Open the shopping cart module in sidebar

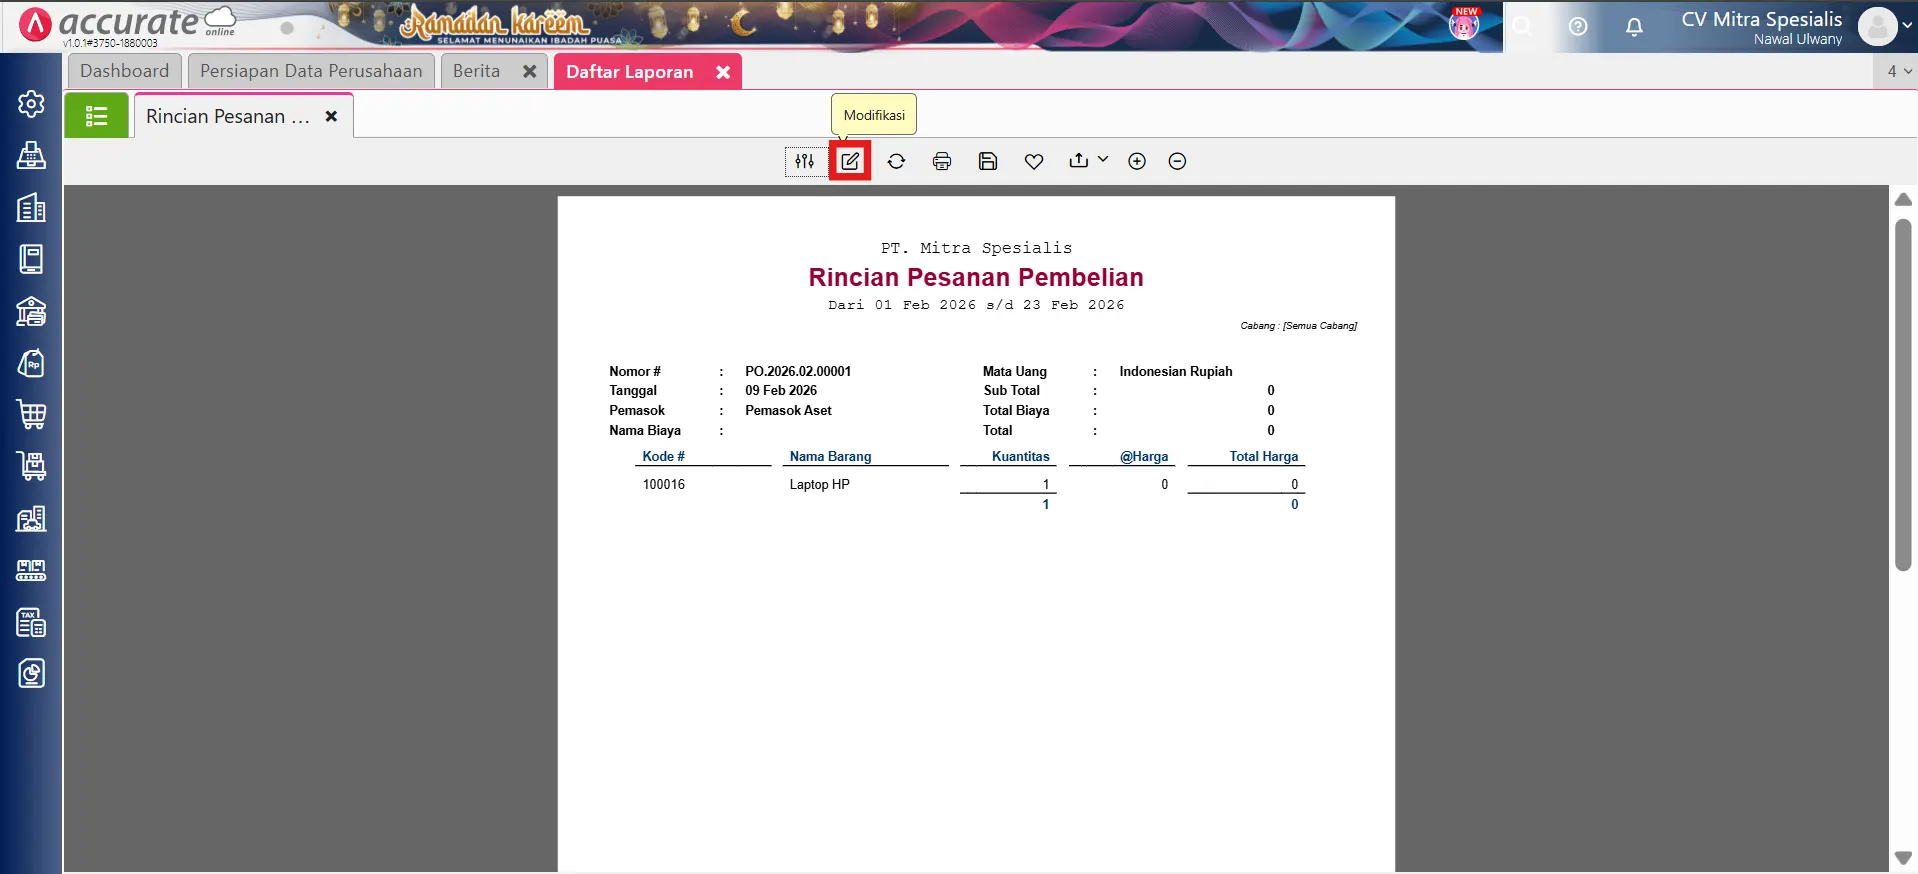coord(31,414)
